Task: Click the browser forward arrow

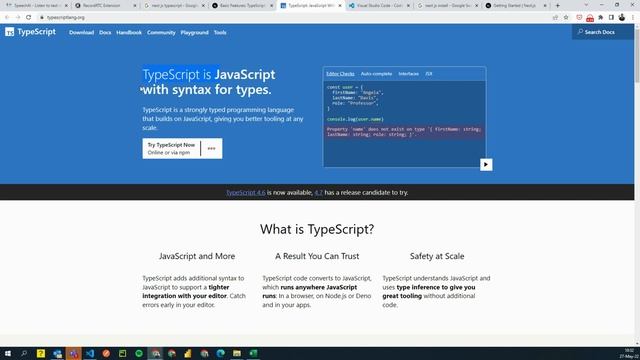Action: coord(18,18)
